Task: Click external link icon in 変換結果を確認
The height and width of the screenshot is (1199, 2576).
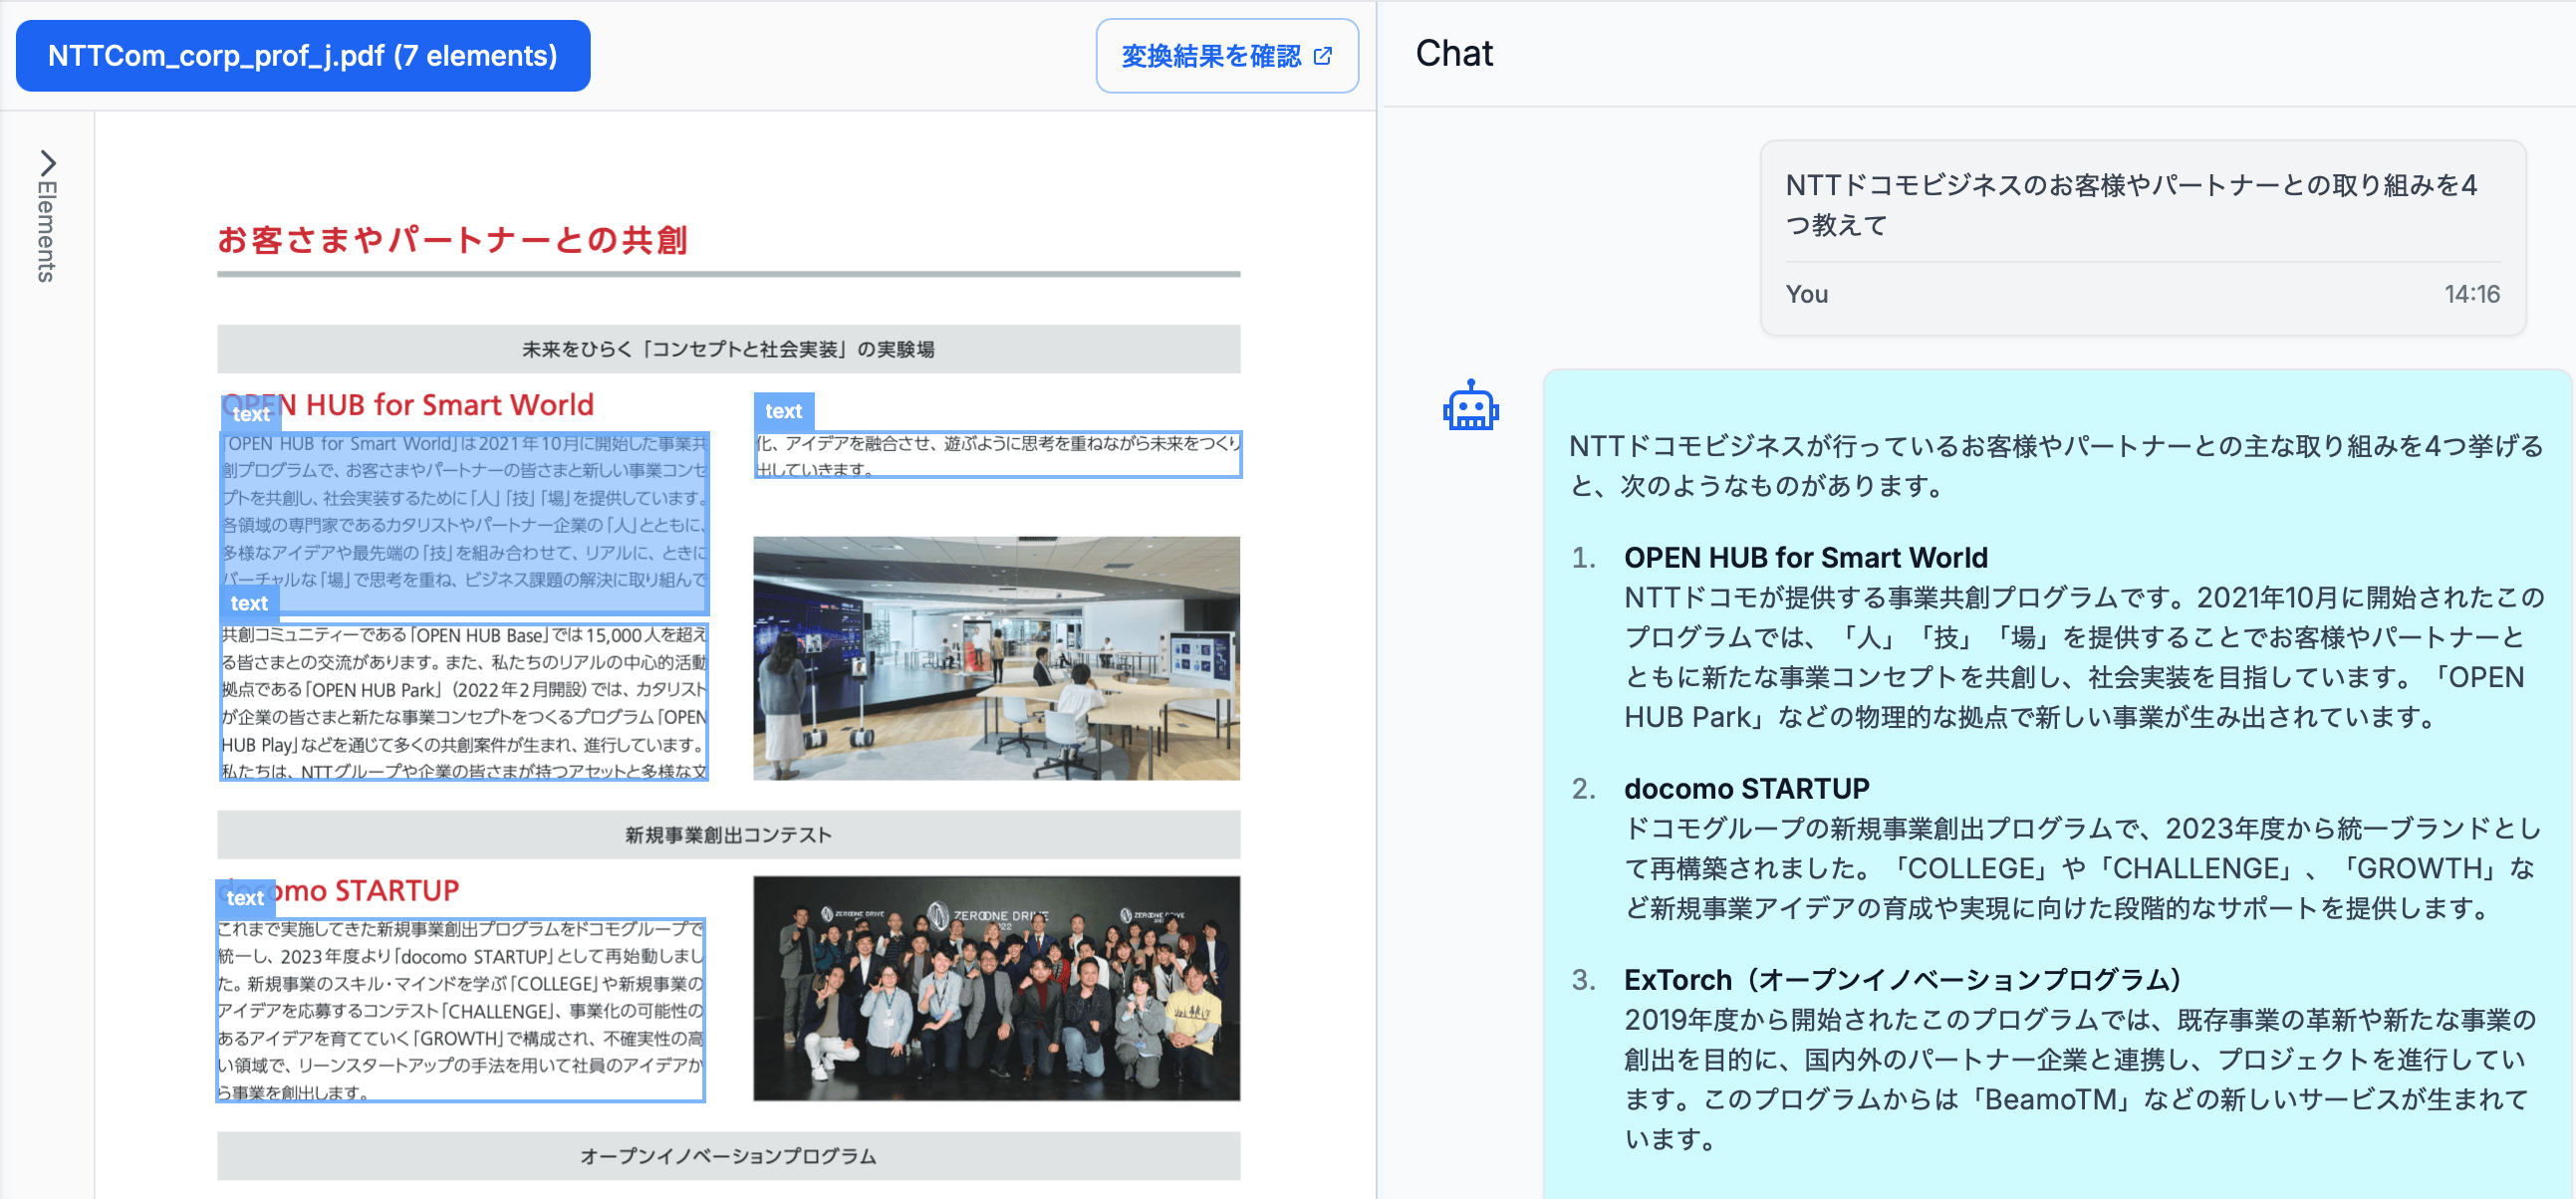Action: [1322, 56]
